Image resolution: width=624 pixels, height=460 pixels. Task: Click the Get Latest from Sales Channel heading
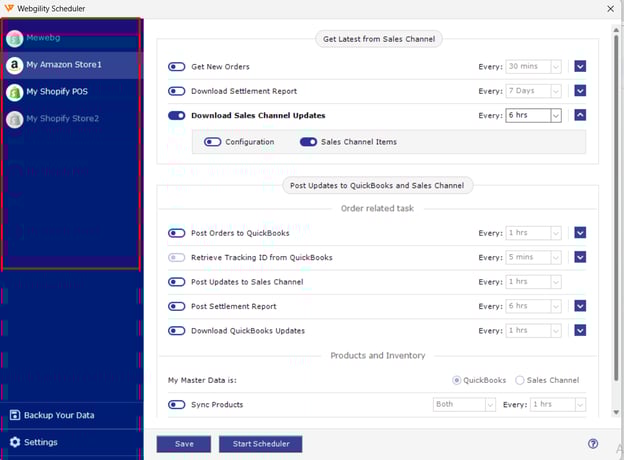tap(379, 39)
